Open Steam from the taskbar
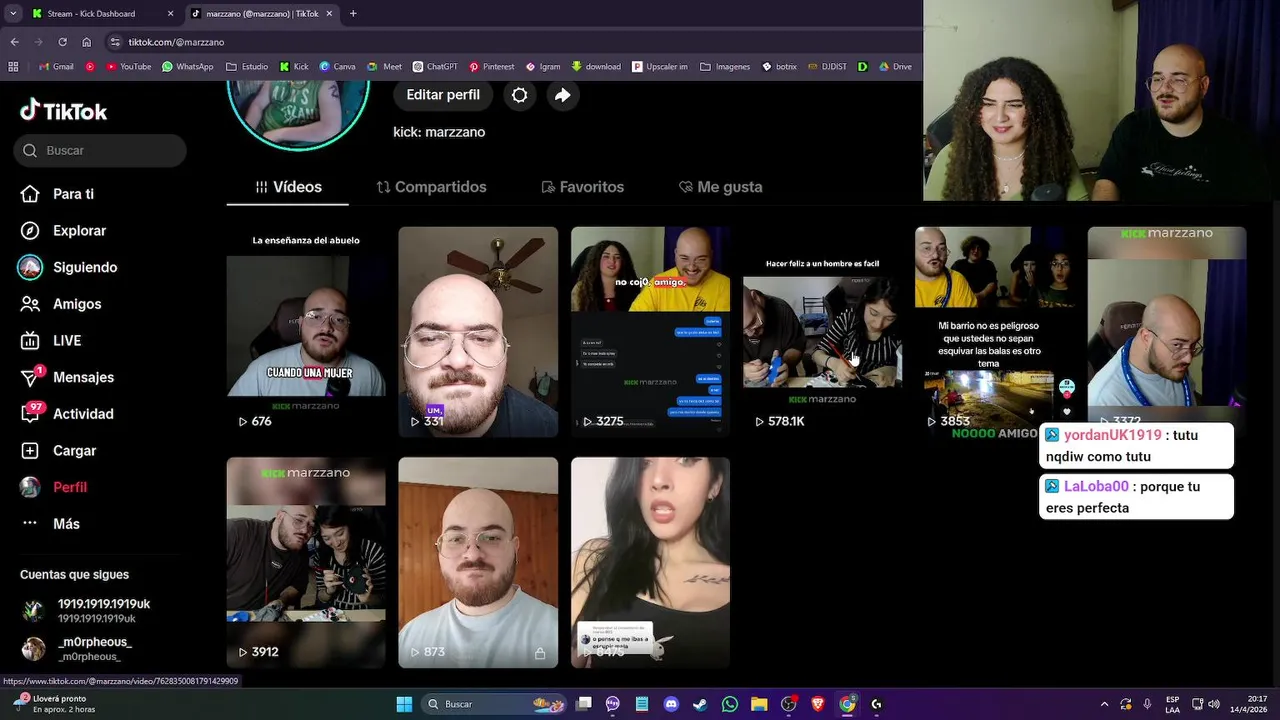 click(700, 704)
